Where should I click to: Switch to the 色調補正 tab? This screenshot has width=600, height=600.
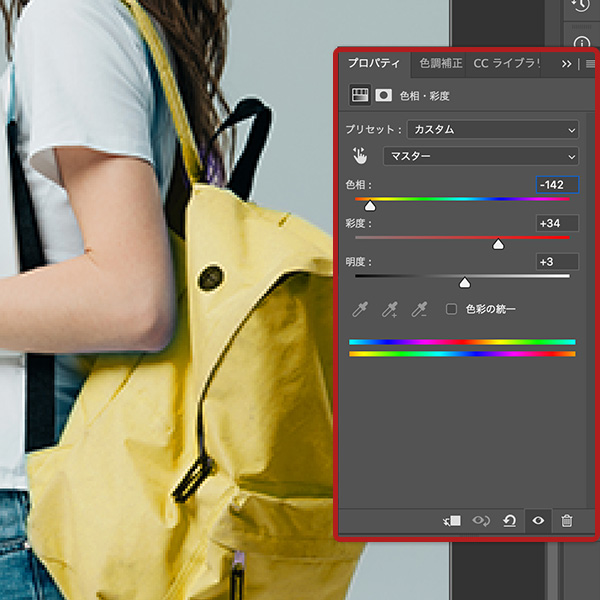(x=440, y=63)
